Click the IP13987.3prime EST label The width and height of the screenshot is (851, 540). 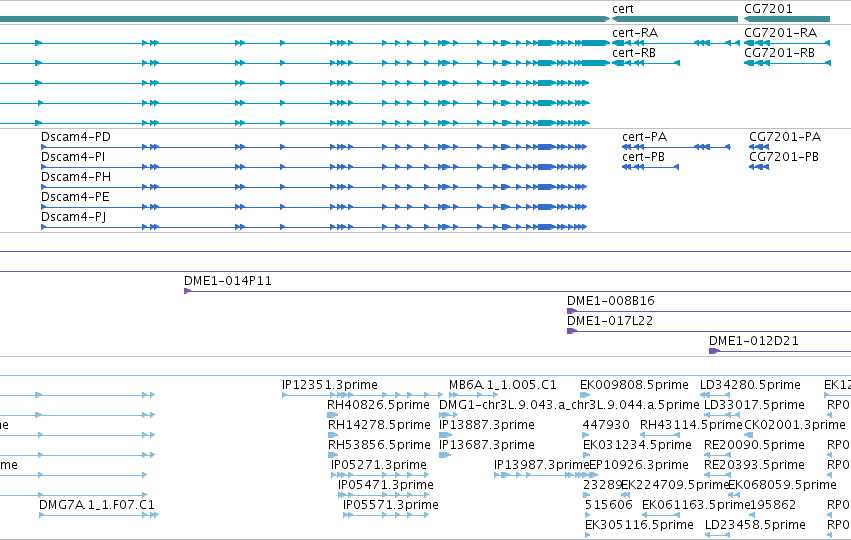pos(541,465)
